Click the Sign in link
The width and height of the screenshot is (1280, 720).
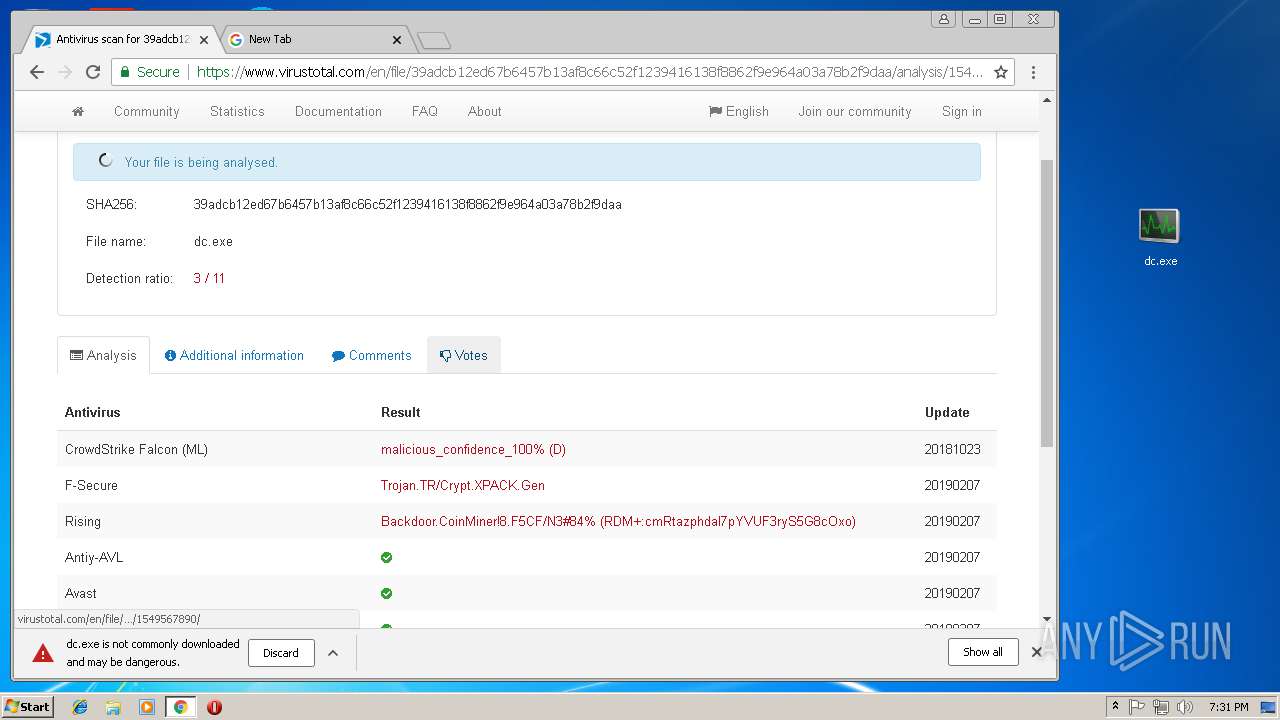coord(962,111)
